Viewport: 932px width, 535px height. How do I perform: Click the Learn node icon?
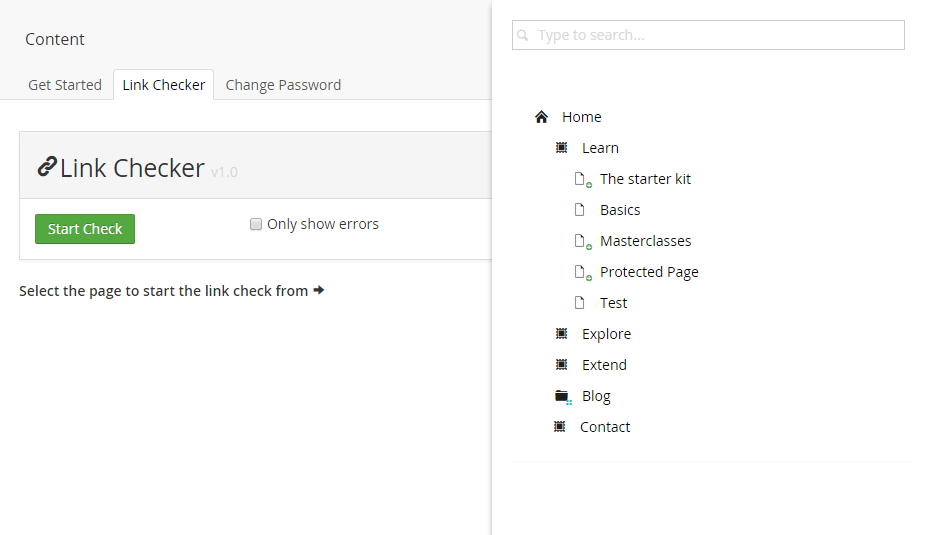tap(562, 147)
